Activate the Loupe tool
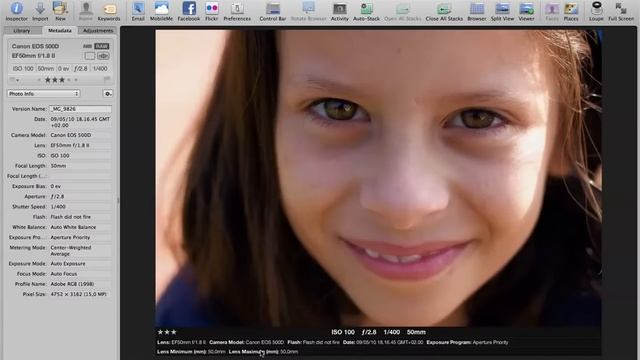This screenshot has width=640, height=360. point(596,8)
